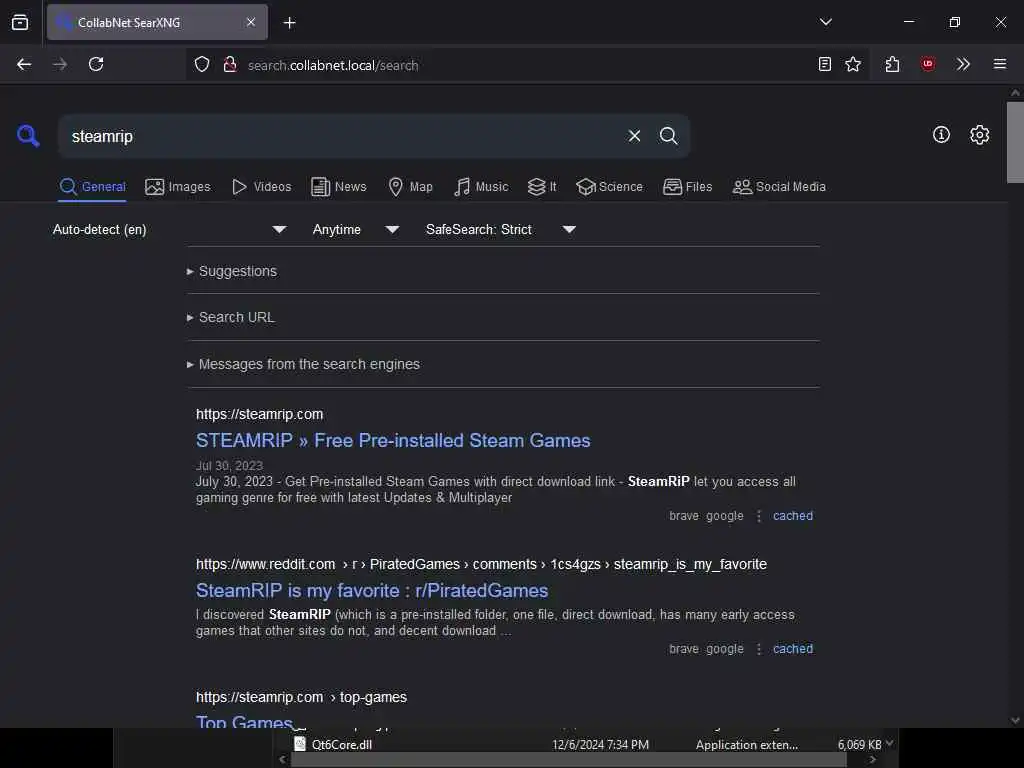Submit search with magnifier button
Screen dimensions: 1024x768
[x=668, y=136]
